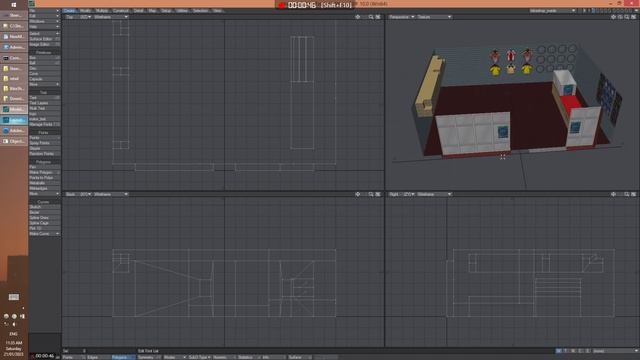Select the Spline Cage tool
Screen dimensions: 640x360
click(44, 223)
